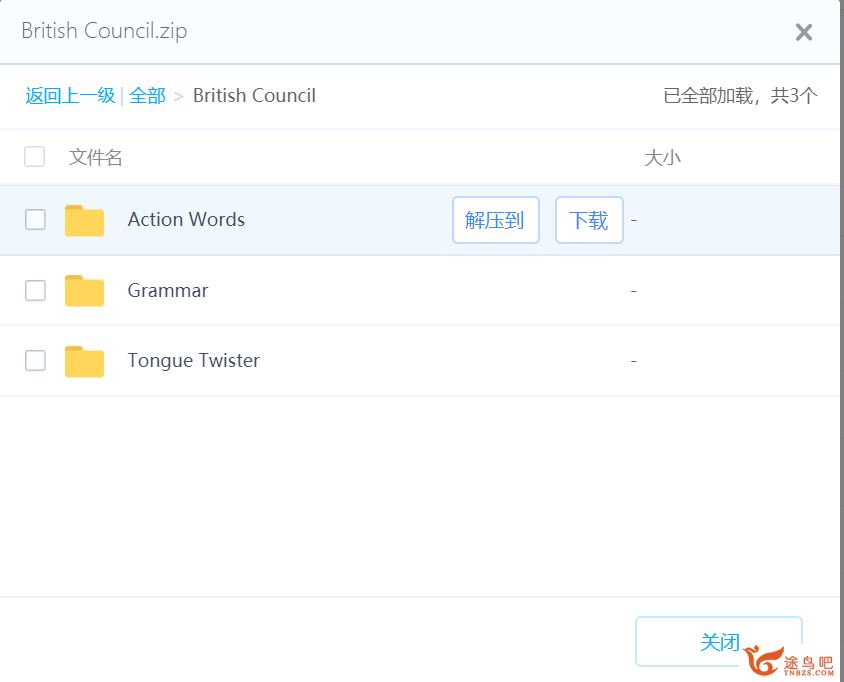
Task: Go back via 返回上一级 link
Action: pyautogui.click(x=70, y=96)
